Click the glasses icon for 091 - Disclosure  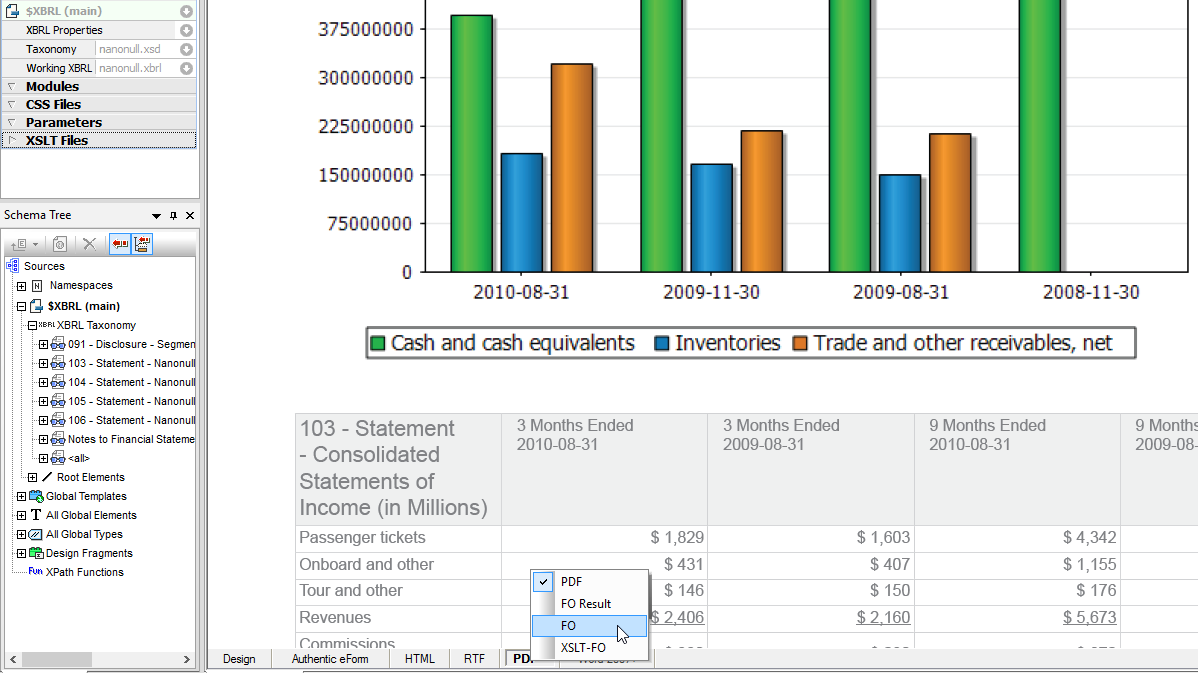coord(58,344)
